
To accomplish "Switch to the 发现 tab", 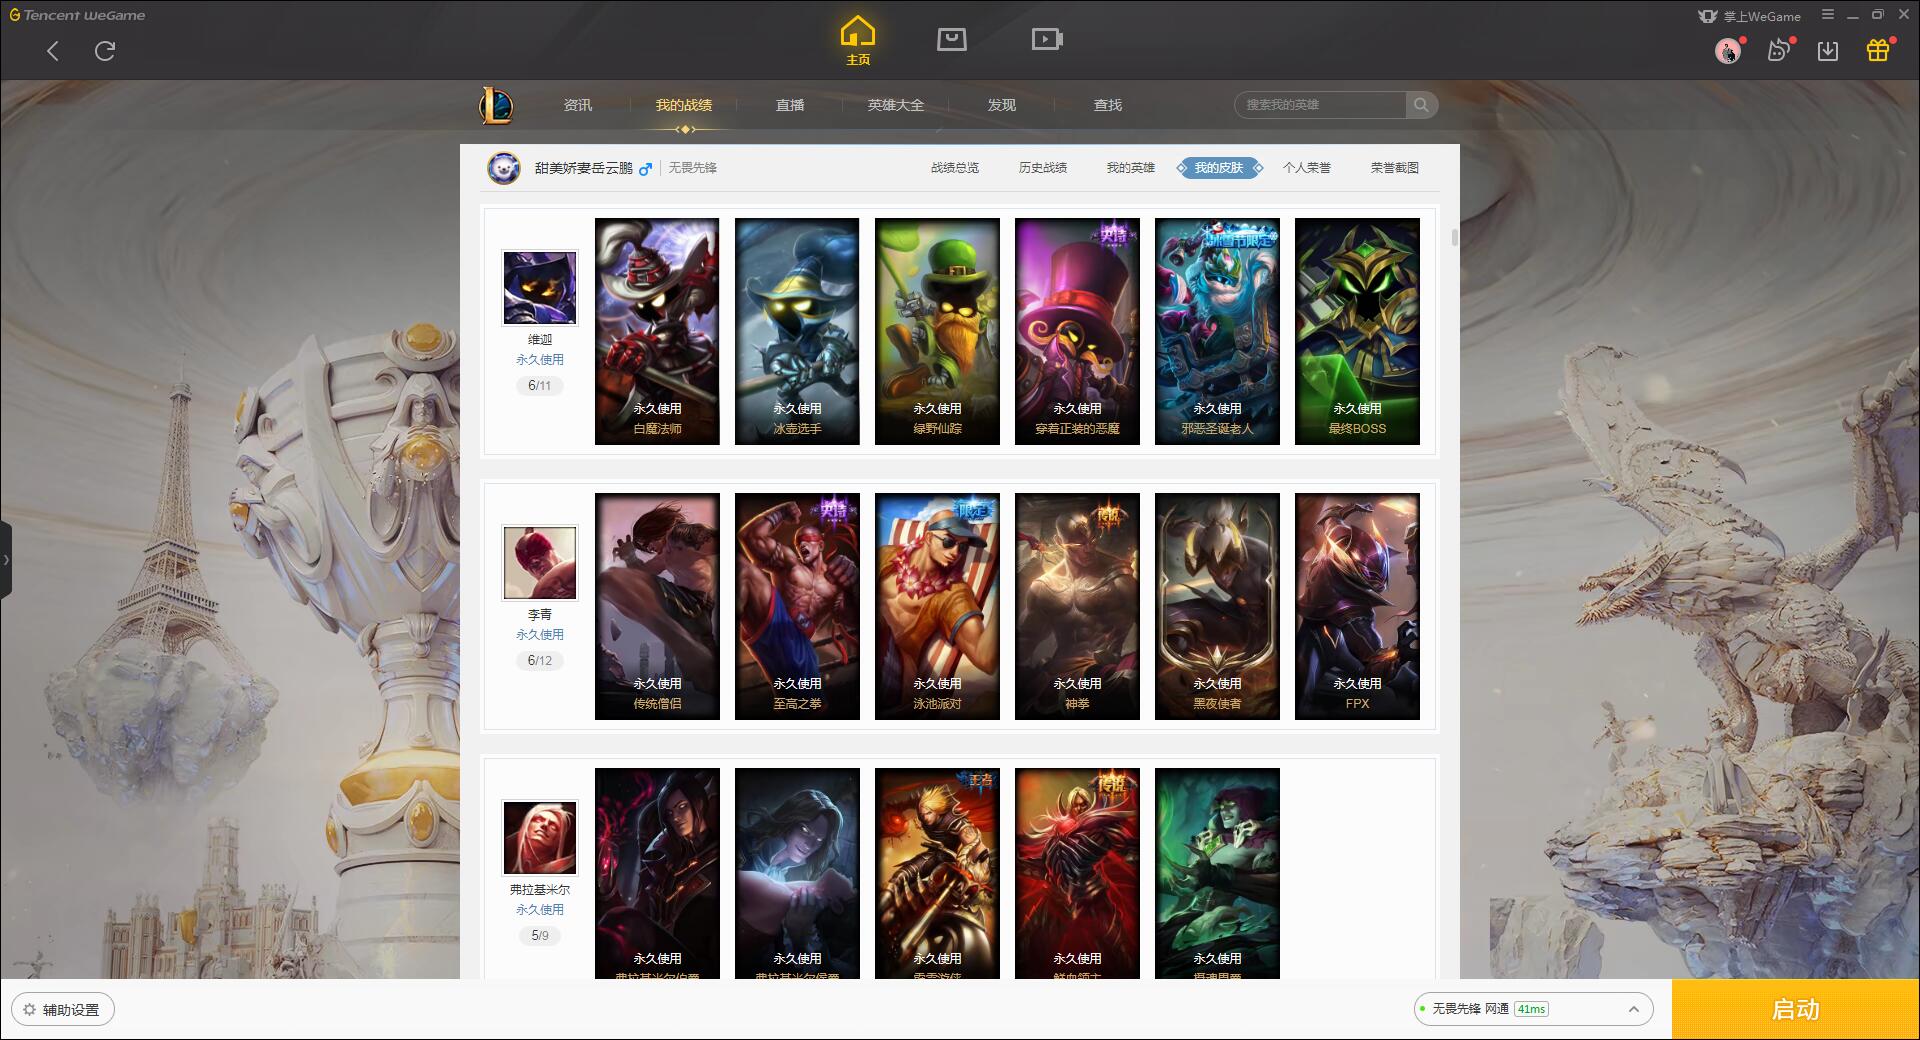I will point(1002,105).
